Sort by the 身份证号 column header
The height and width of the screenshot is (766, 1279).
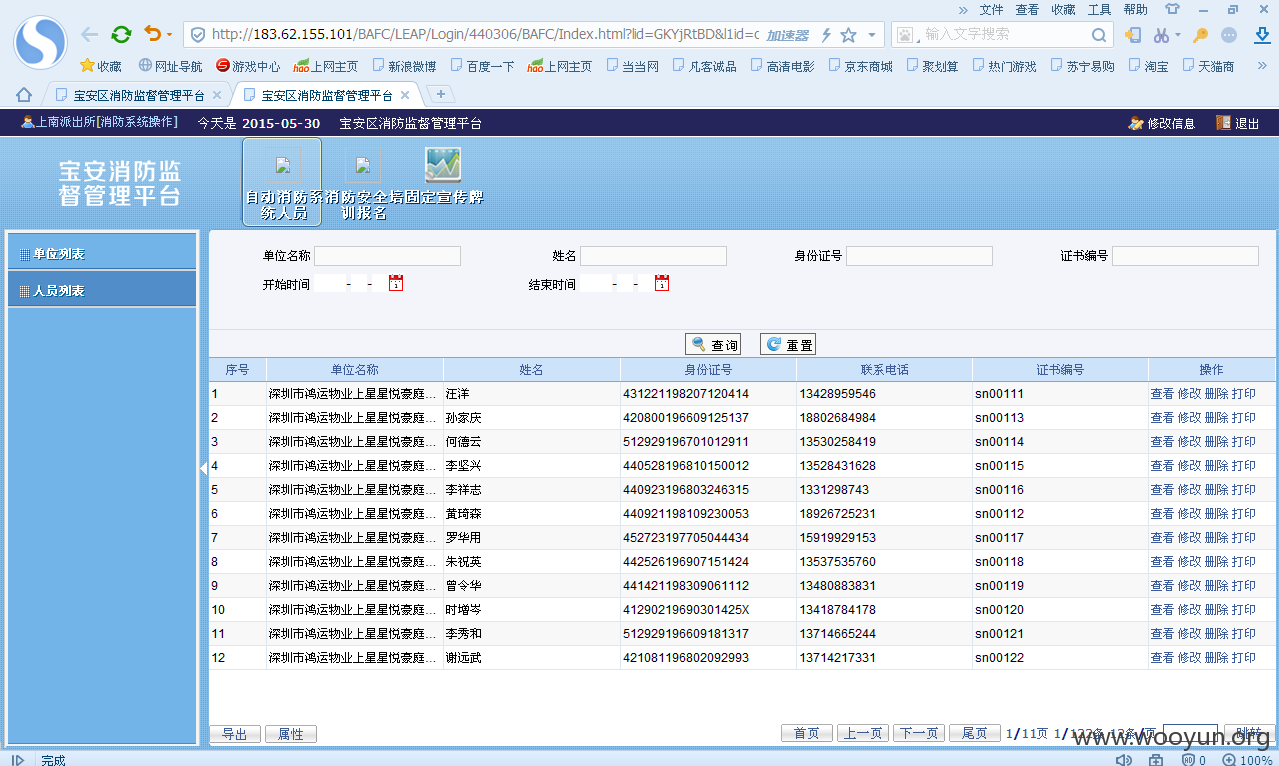pyautogui.click(x=708, y=370)
